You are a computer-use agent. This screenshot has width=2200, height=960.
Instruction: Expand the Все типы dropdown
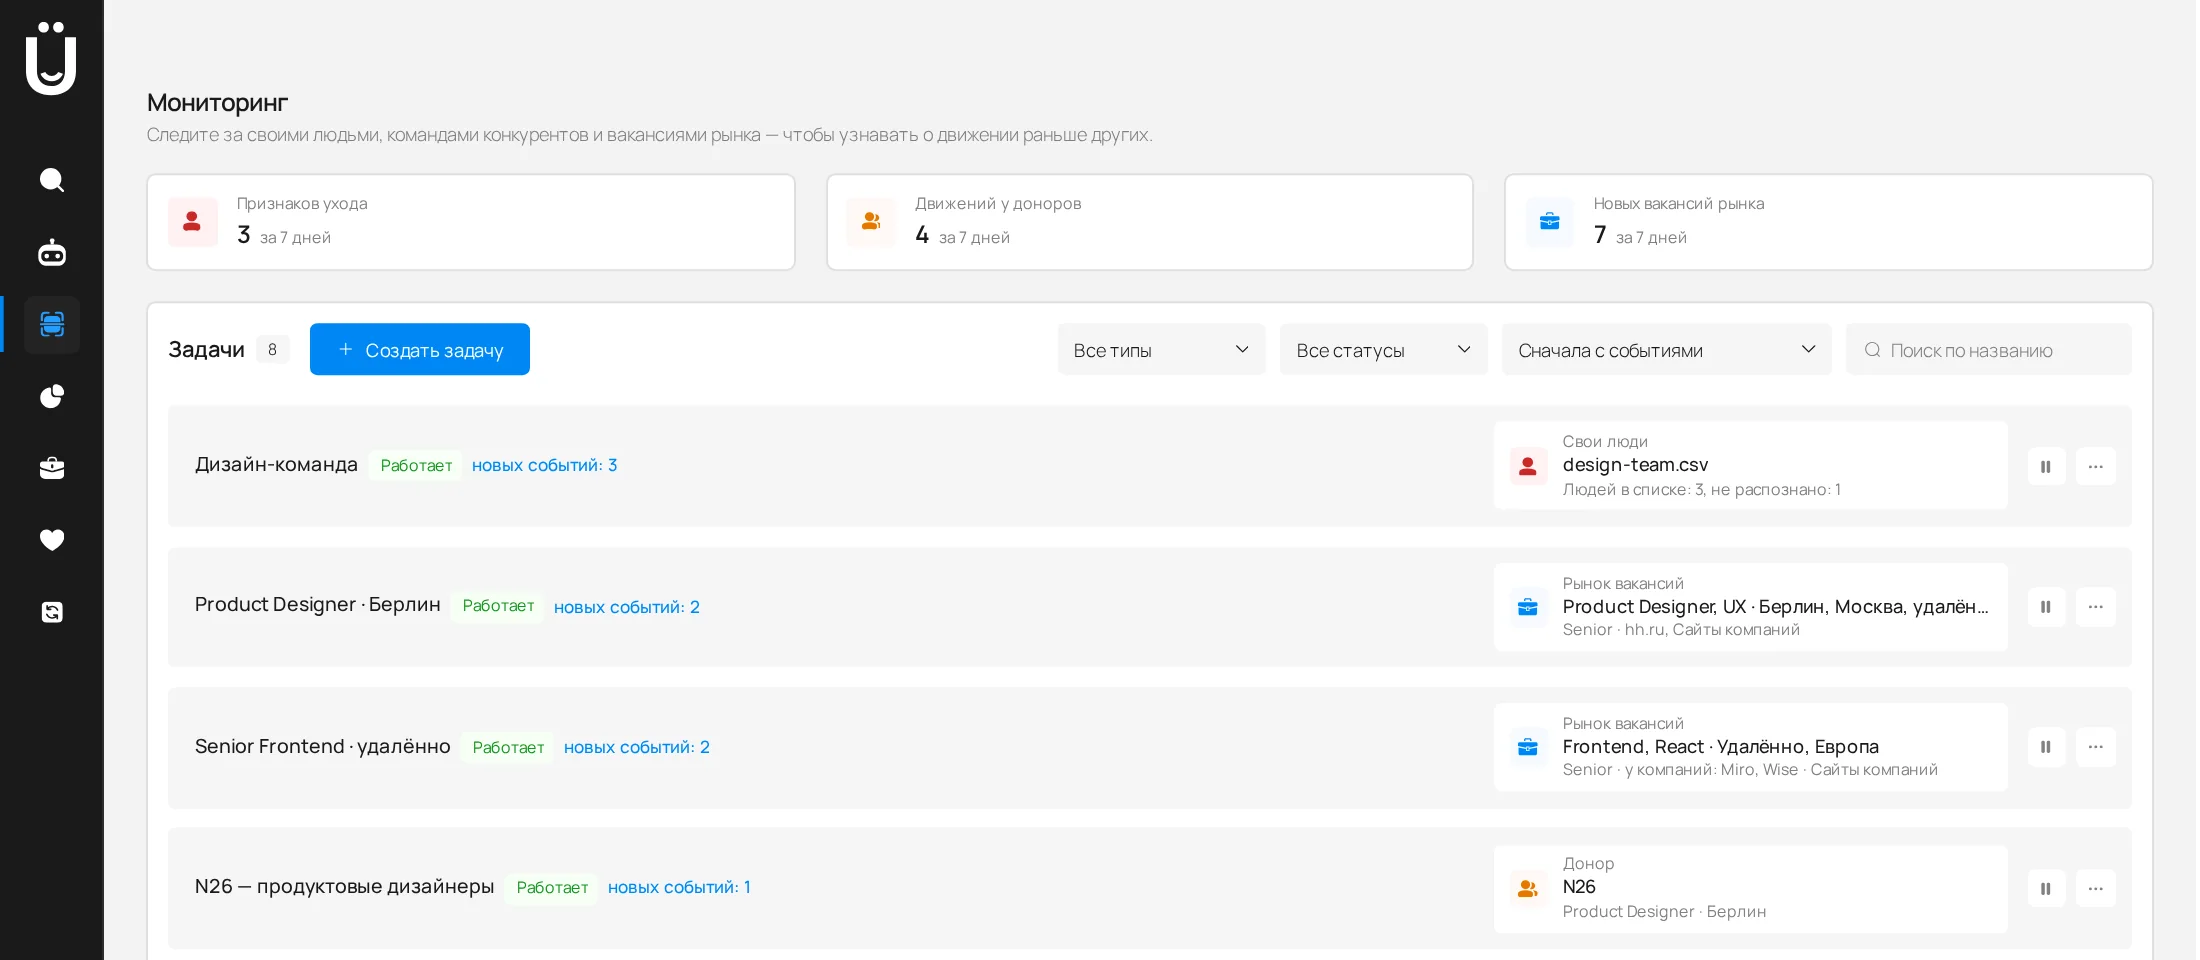pyautogui.click(x=1161, y=350)
